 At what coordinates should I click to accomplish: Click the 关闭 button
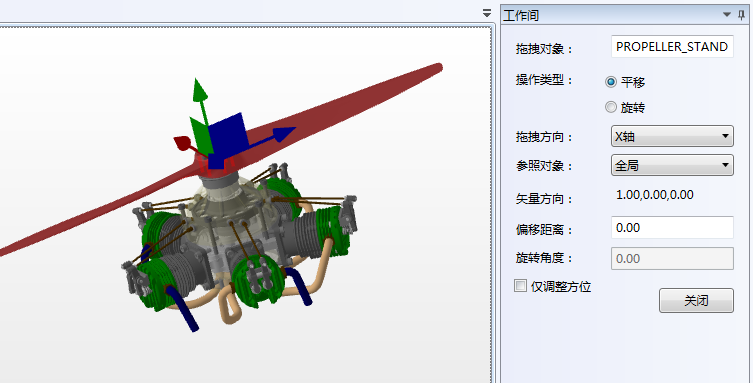point(696,300)
